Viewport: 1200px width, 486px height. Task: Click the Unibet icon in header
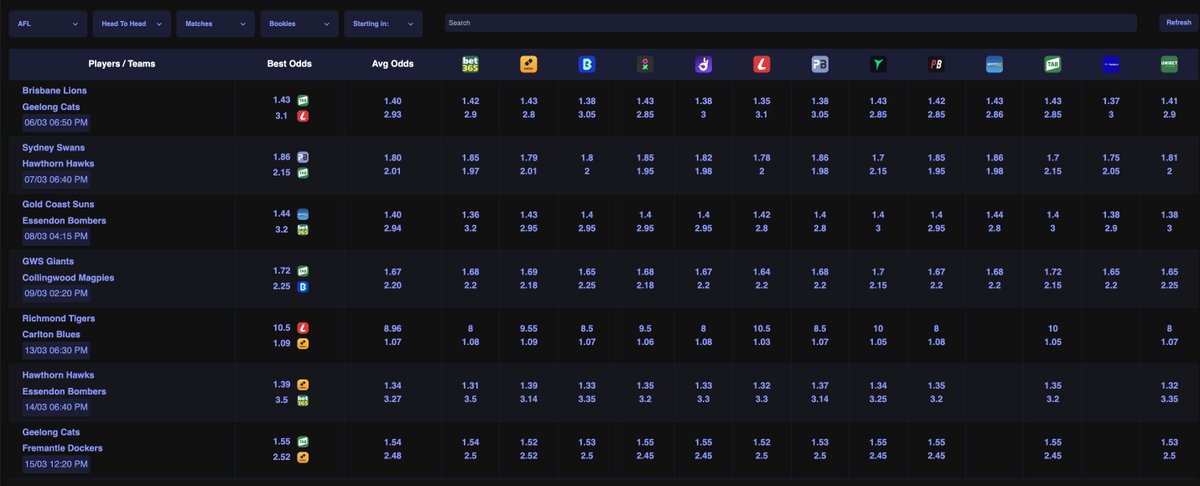click(x=1169, y=65)
